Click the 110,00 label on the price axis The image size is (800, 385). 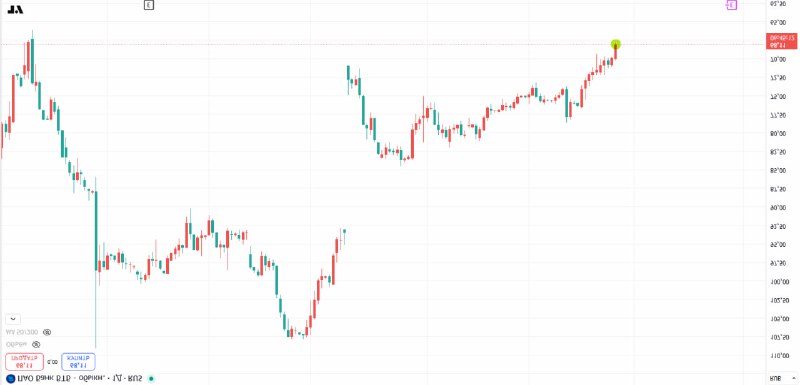click(x=778, y=355)
